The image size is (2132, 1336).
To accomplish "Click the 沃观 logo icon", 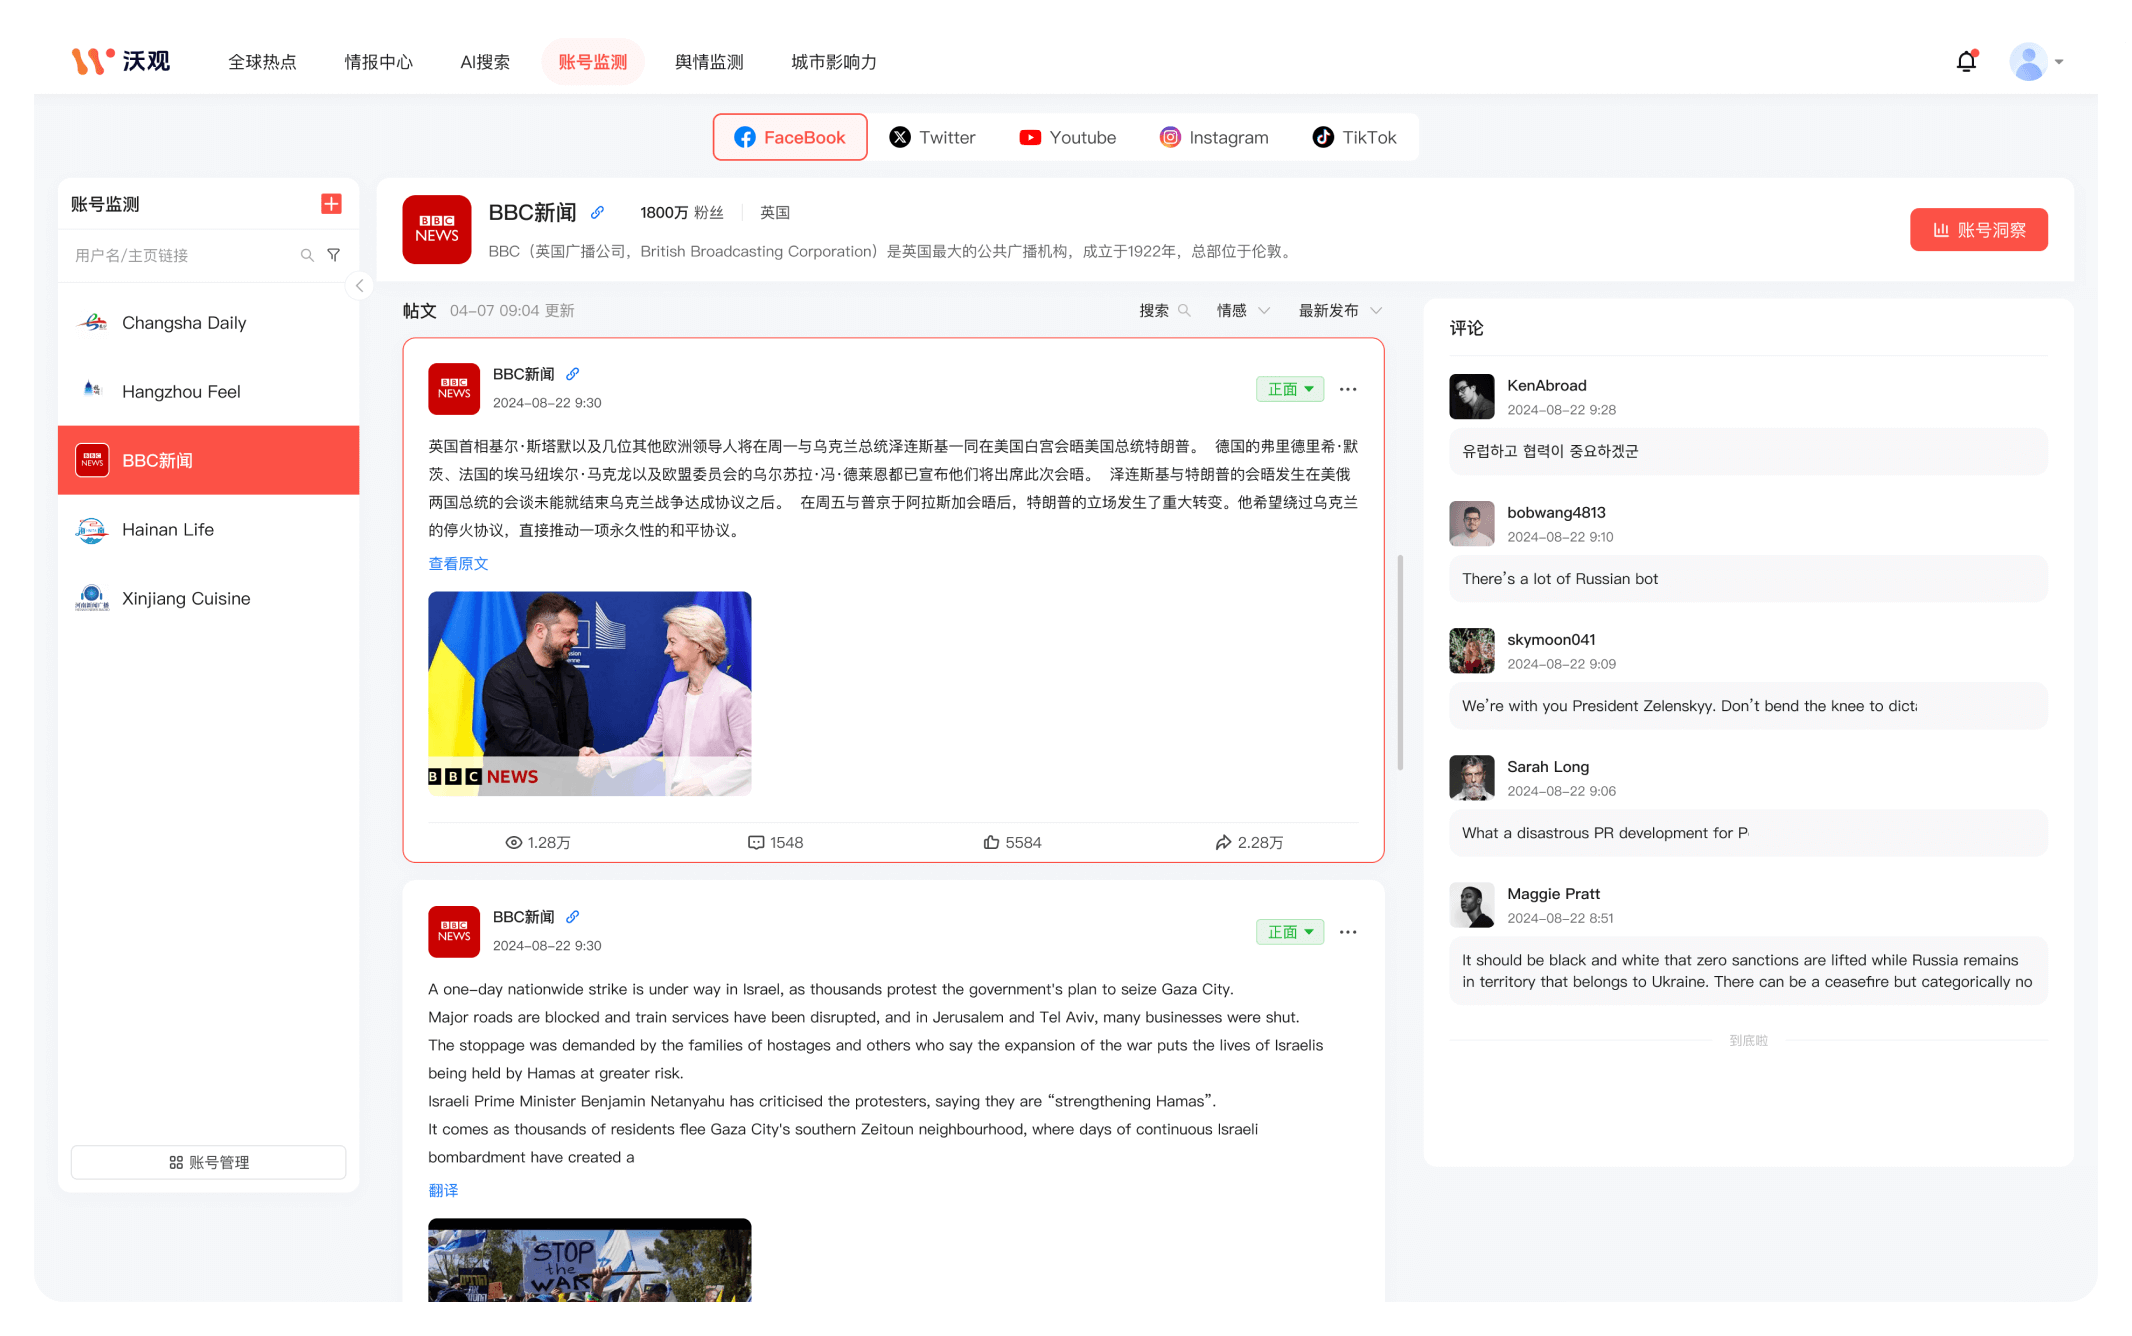I will [x=93, y=61].
